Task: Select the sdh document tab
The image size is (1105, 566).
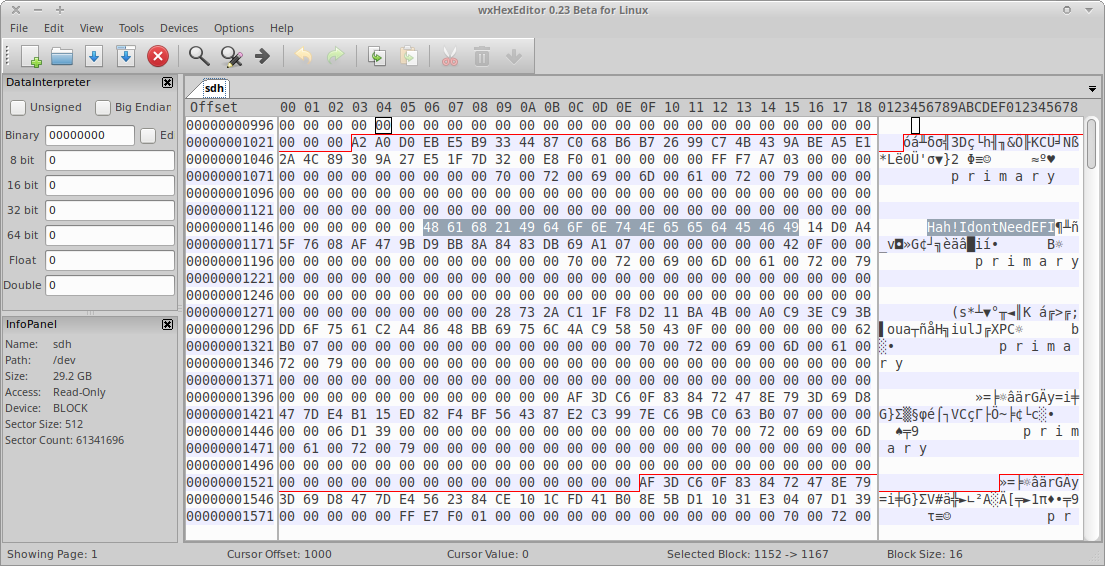Action: click(214, 88)
